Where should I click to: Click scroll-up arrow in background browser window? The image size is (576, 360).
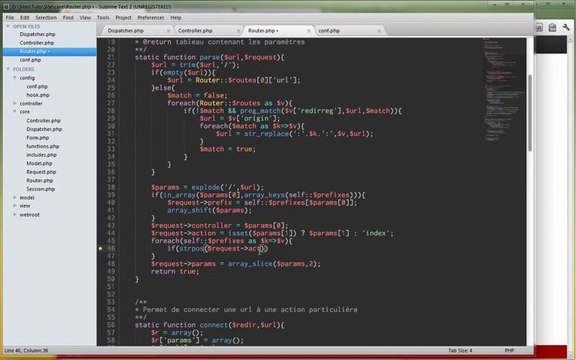coord(570,40)
